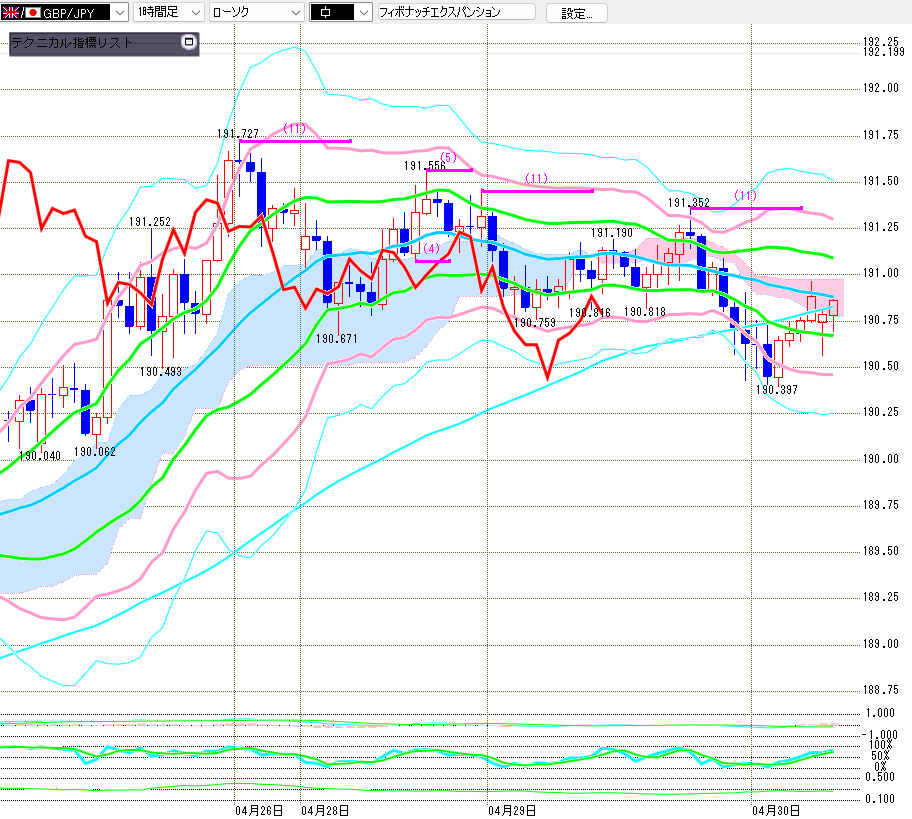Select the 190.493 low price label
Screen dimensions: 912x819
tap(161, 372)
